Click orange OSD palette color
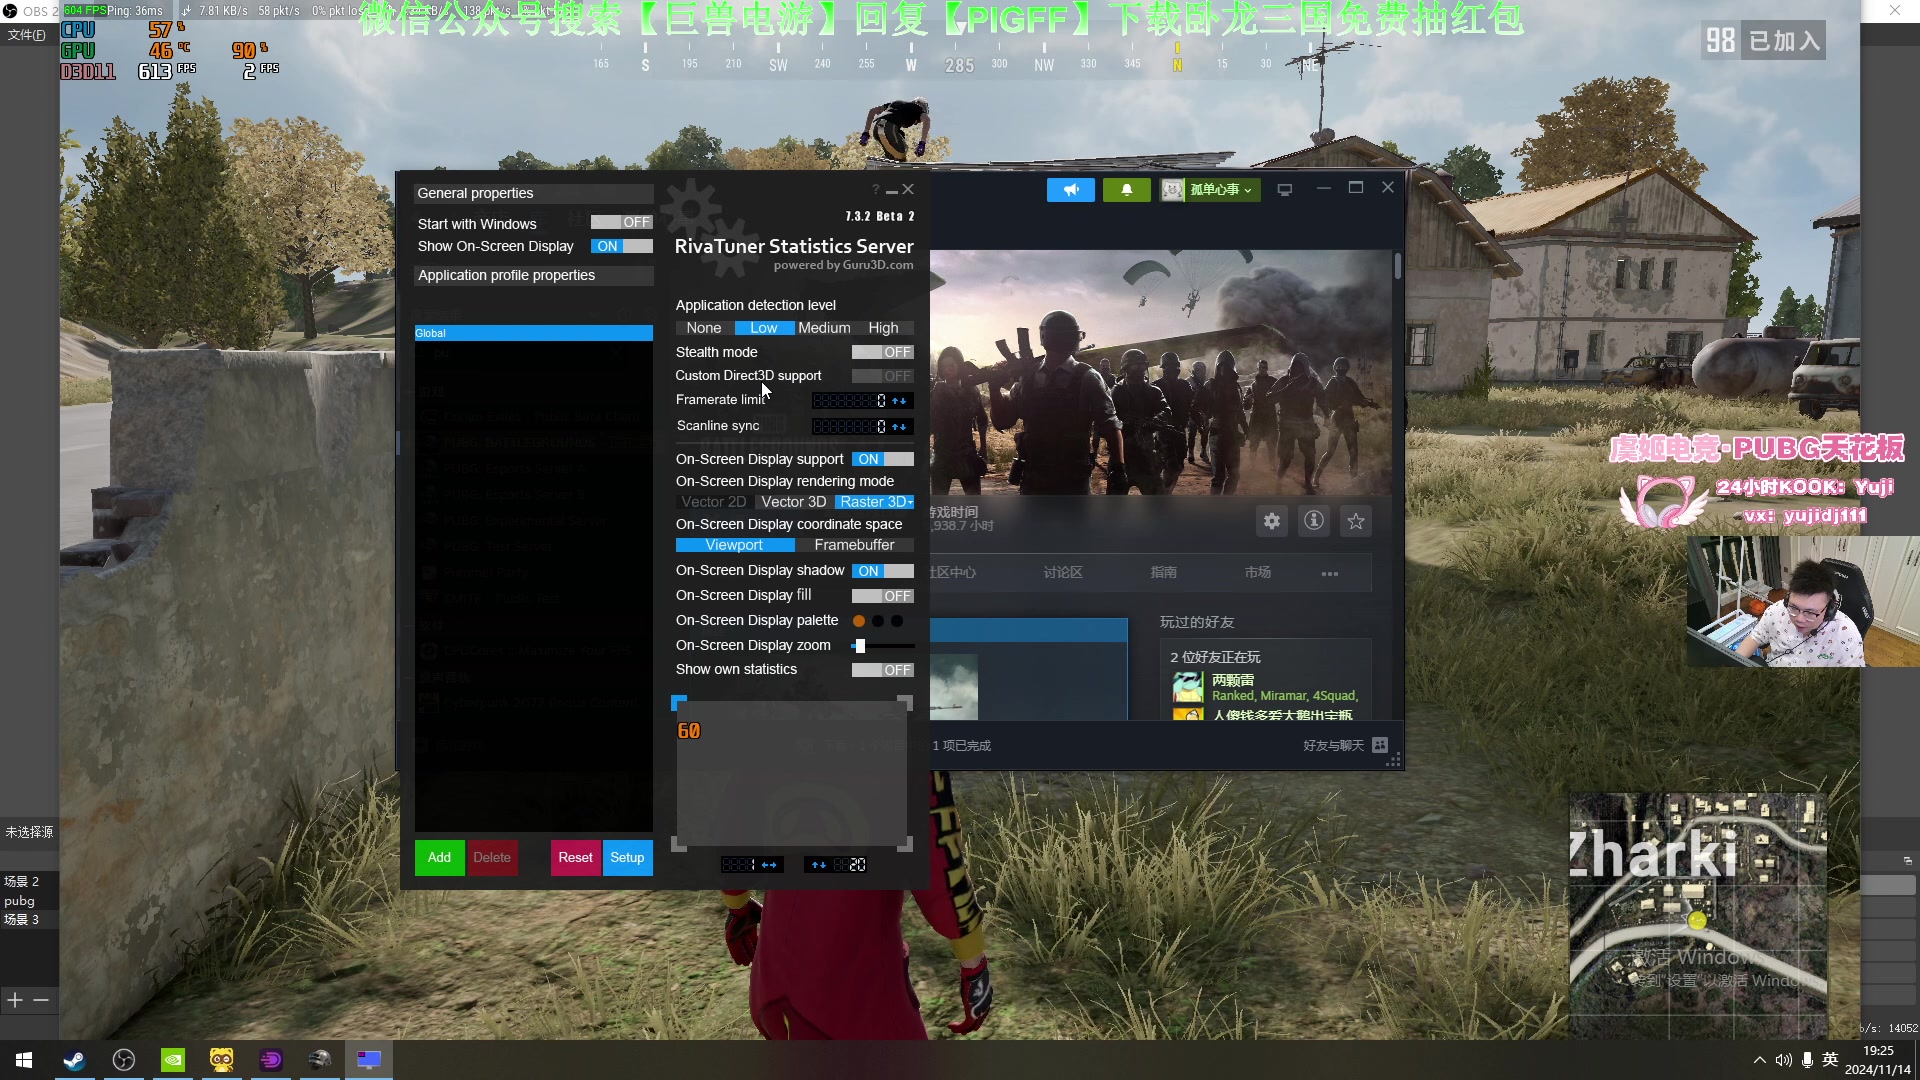Viewport: 1920px width, 1080px height. tap(859, 621)
